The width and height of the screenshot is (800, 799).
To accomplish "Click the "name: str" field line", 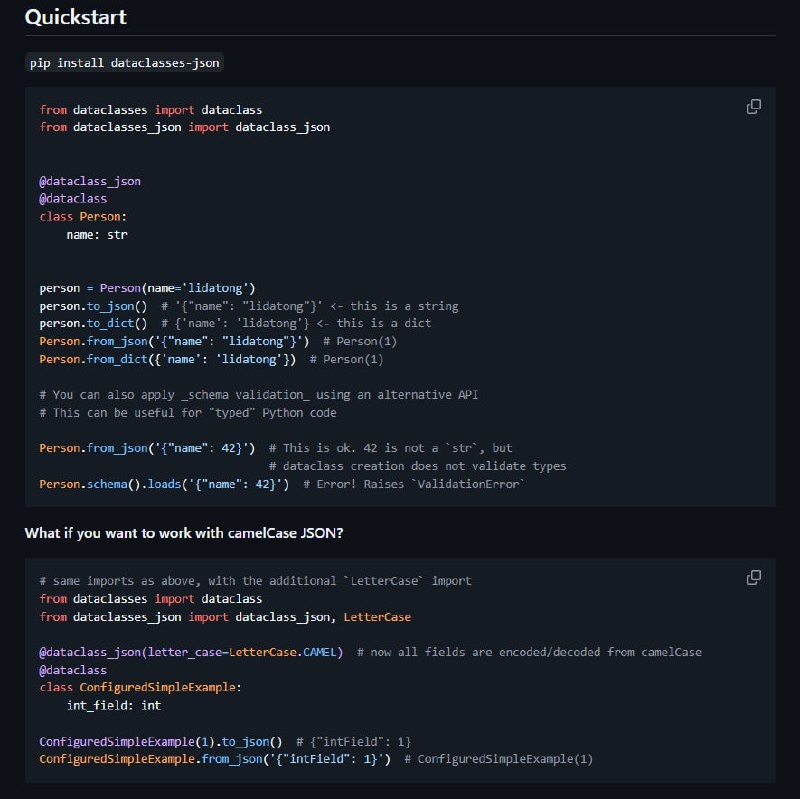I will pyautogui.click(x=97, y=235).
